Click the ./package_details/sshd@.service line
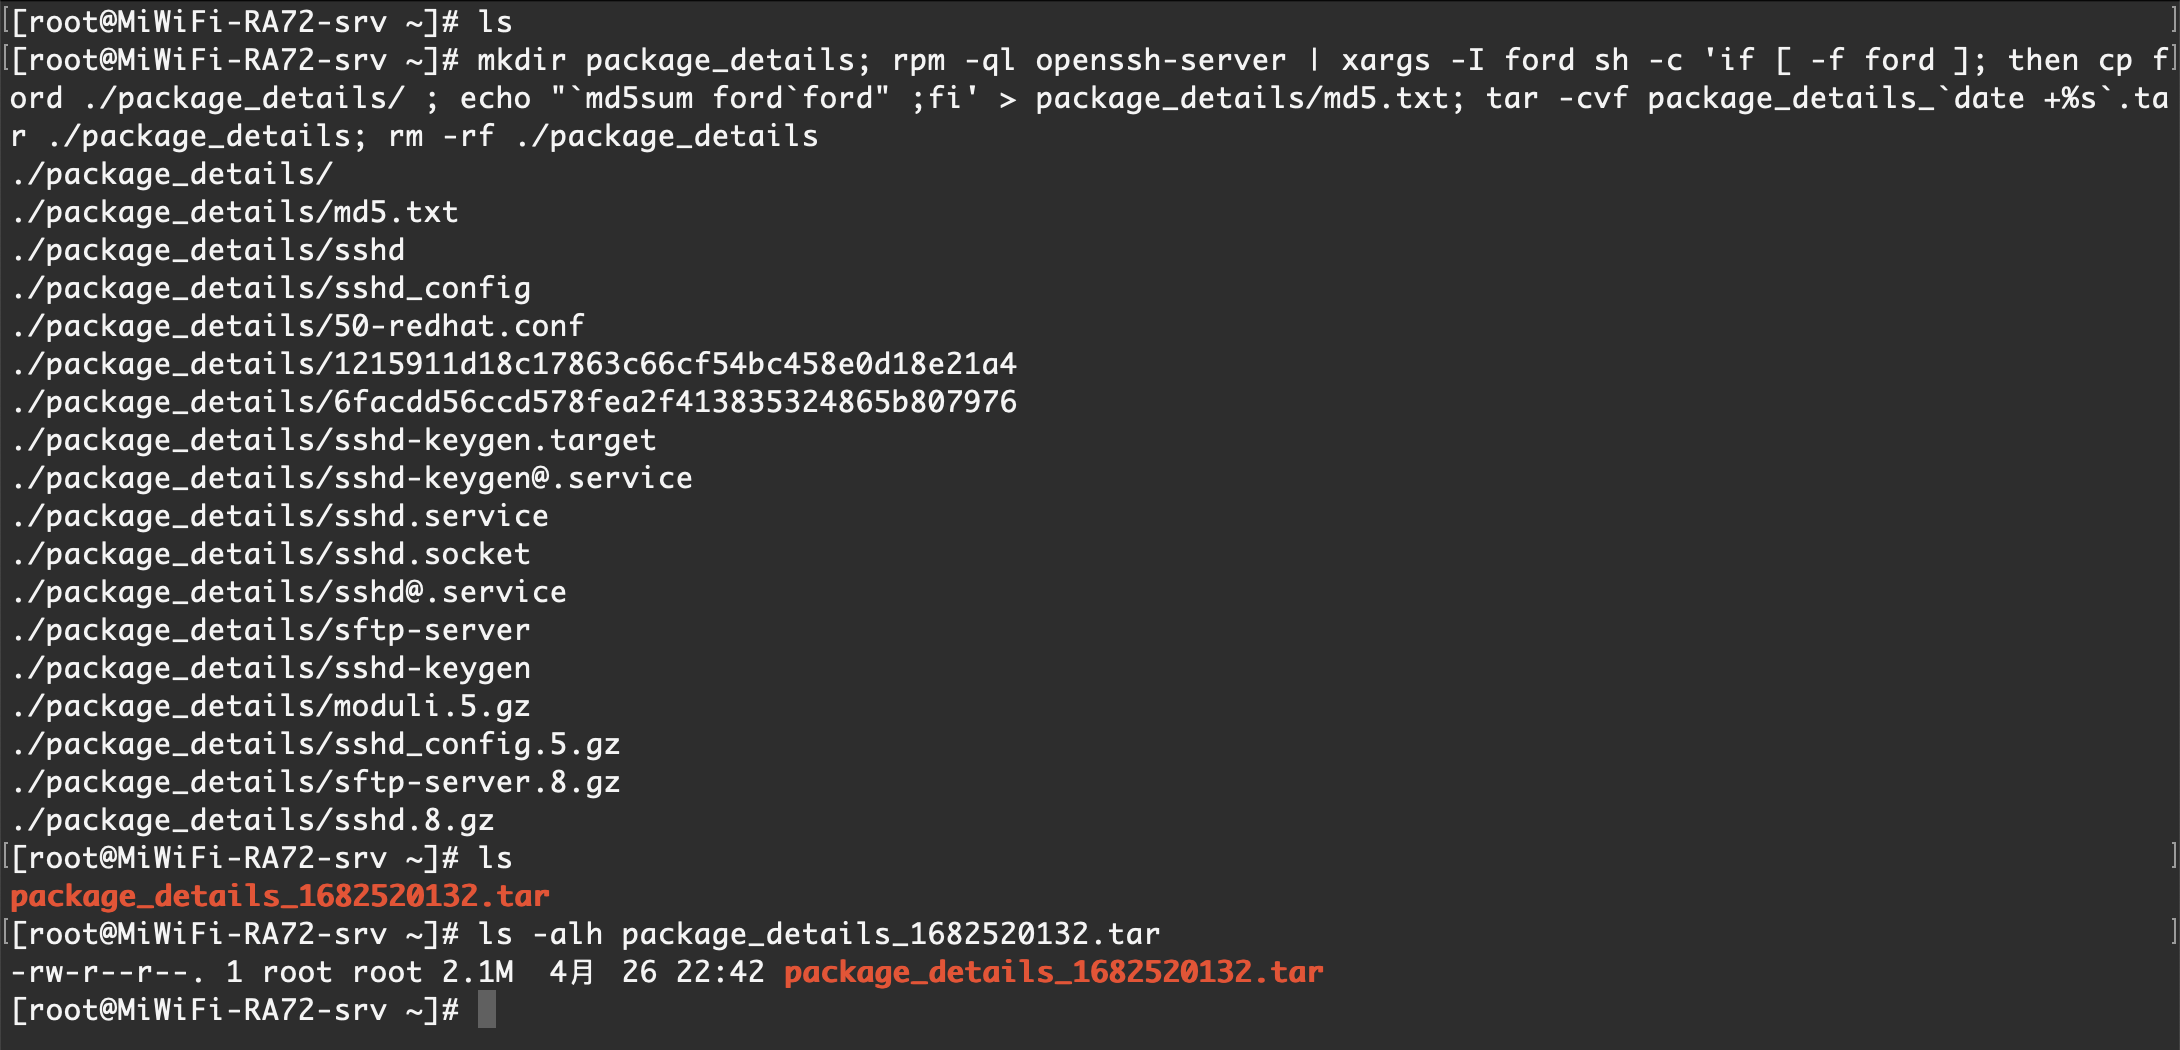The width and height of the screenshot is (2180, 1050). click(x=289, y=592)
